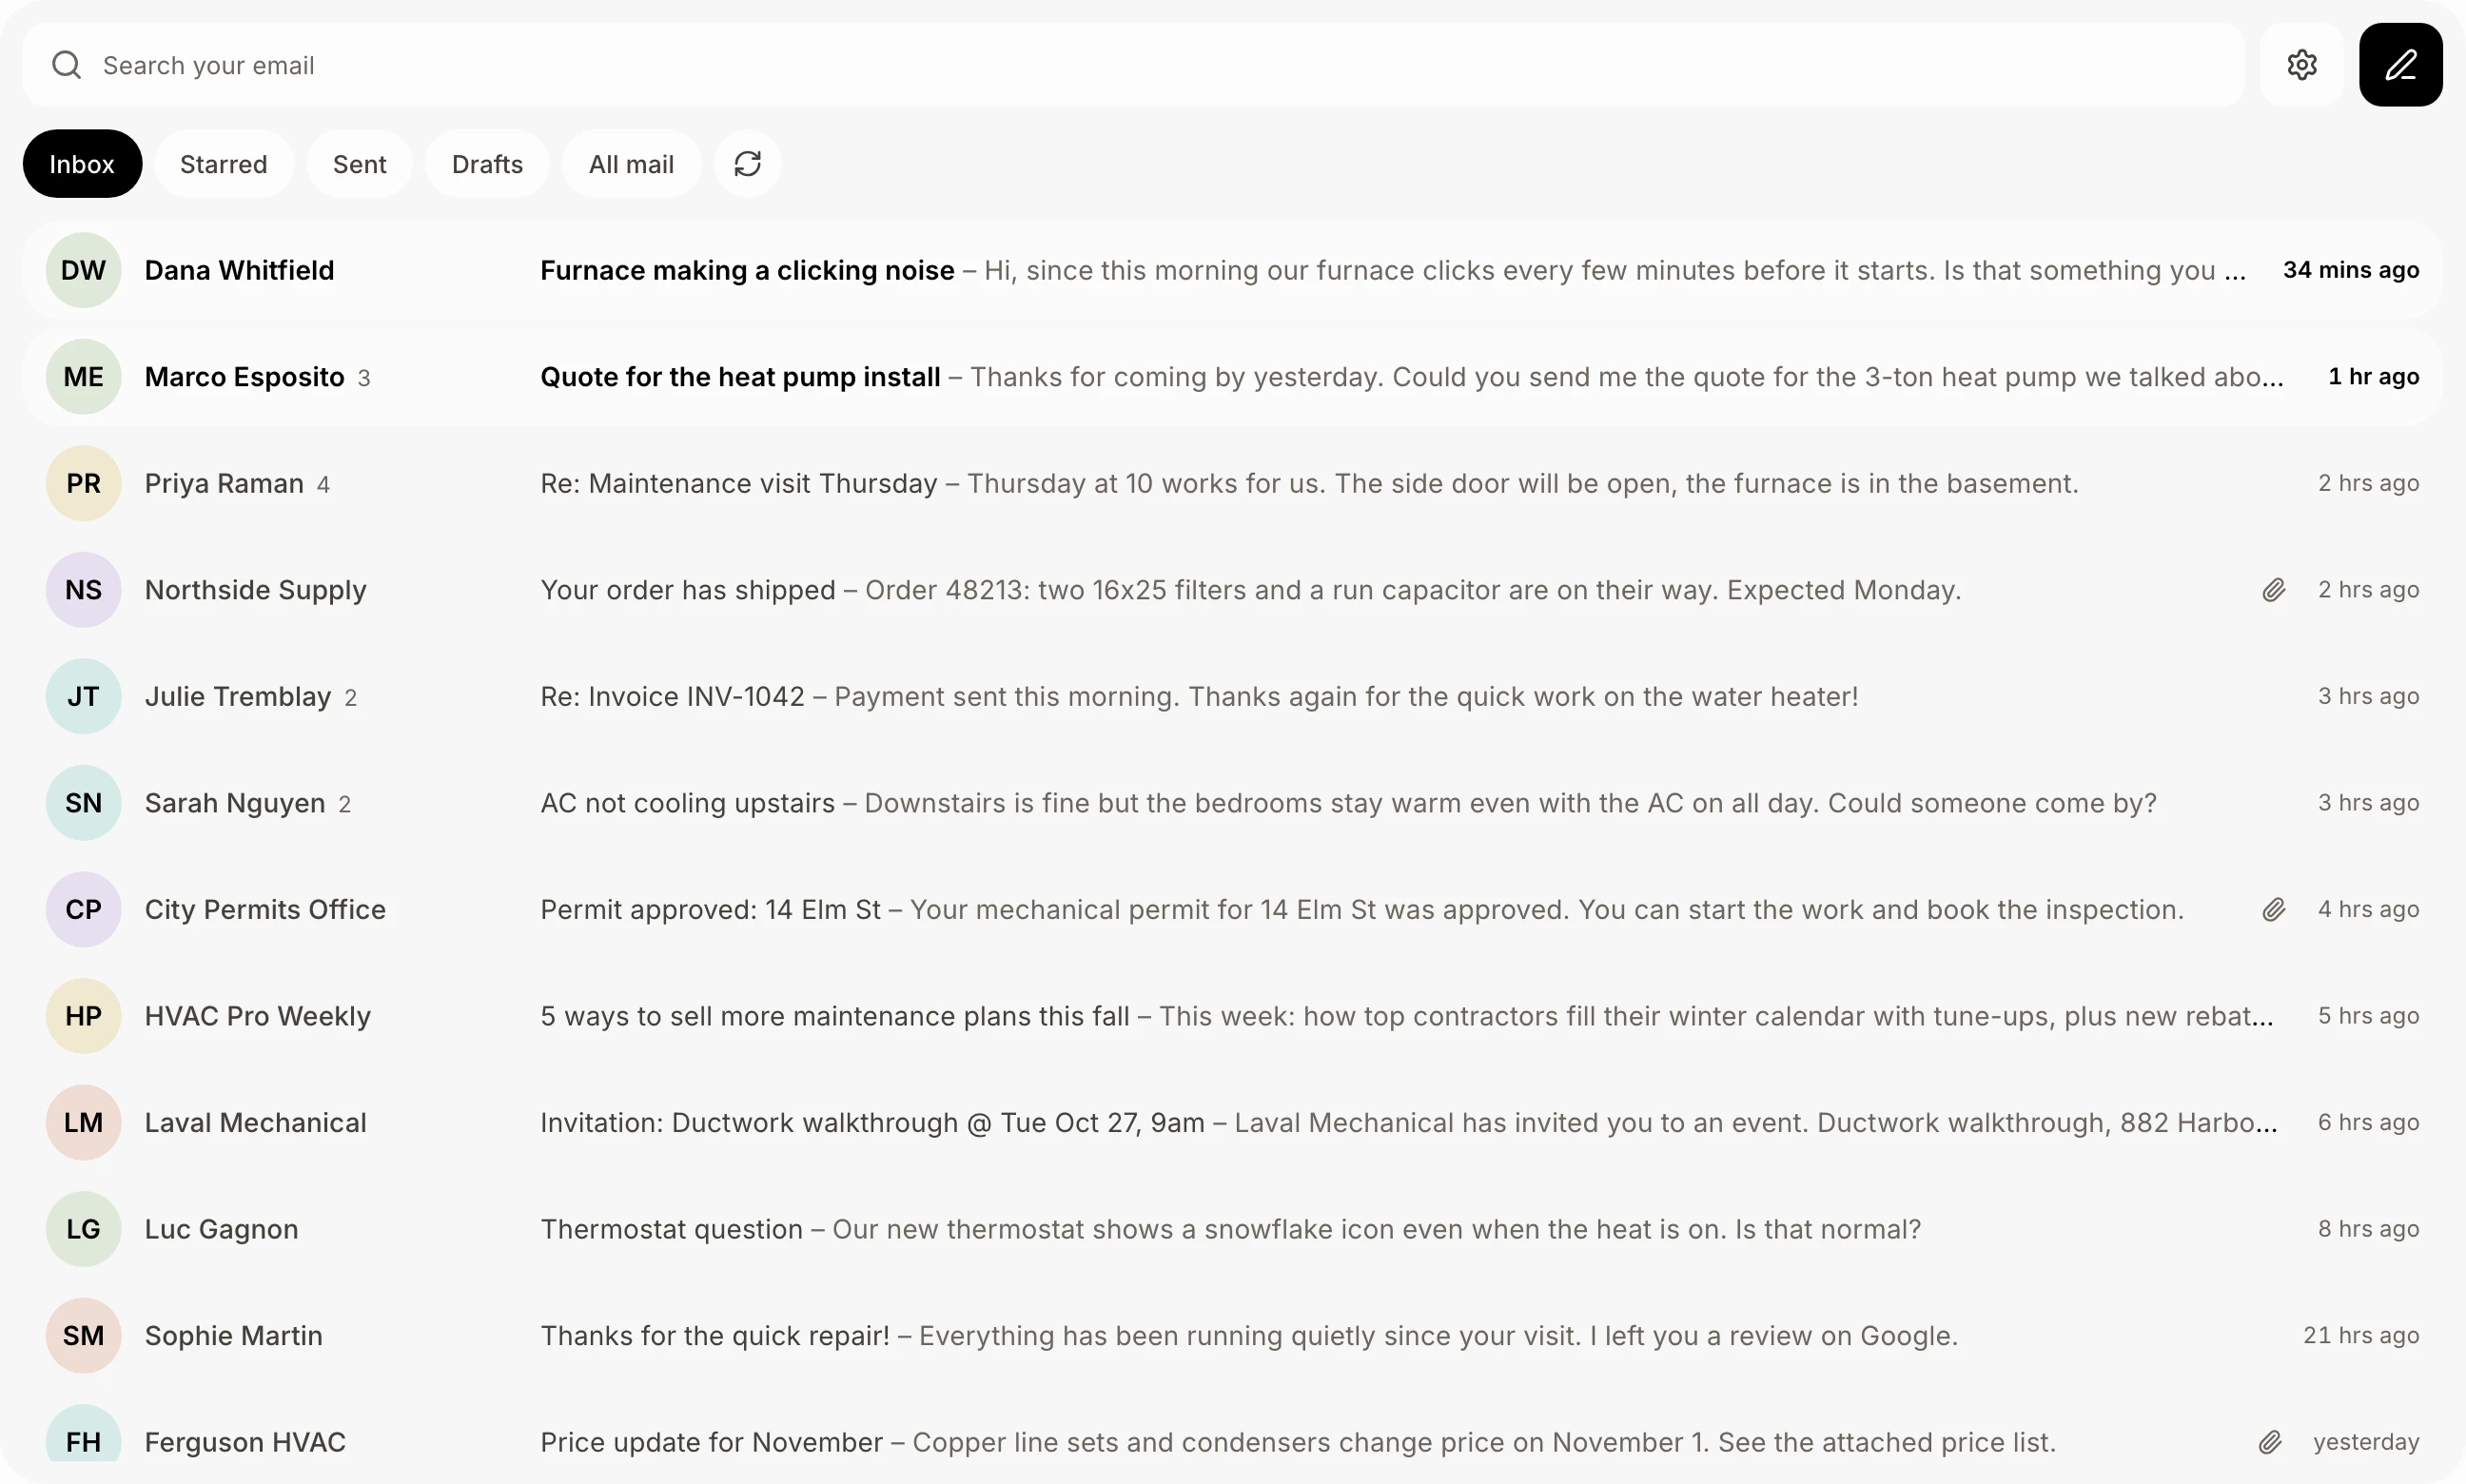Open "Thanks for the quick repair!" email

pos(1232,1336)
